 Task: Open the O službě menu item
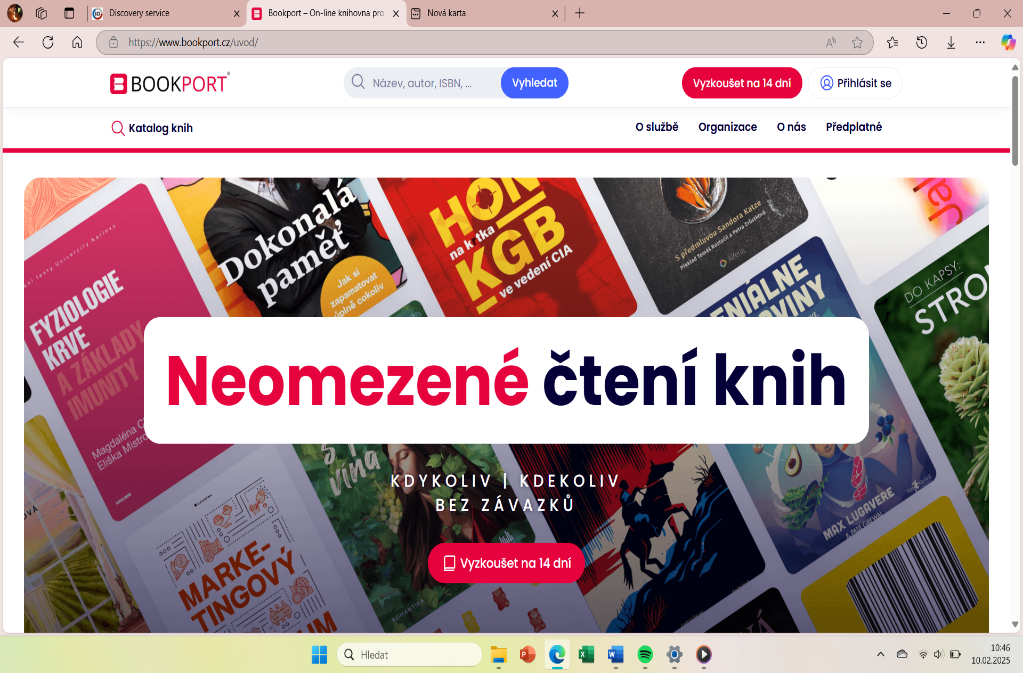coord(656,127)
